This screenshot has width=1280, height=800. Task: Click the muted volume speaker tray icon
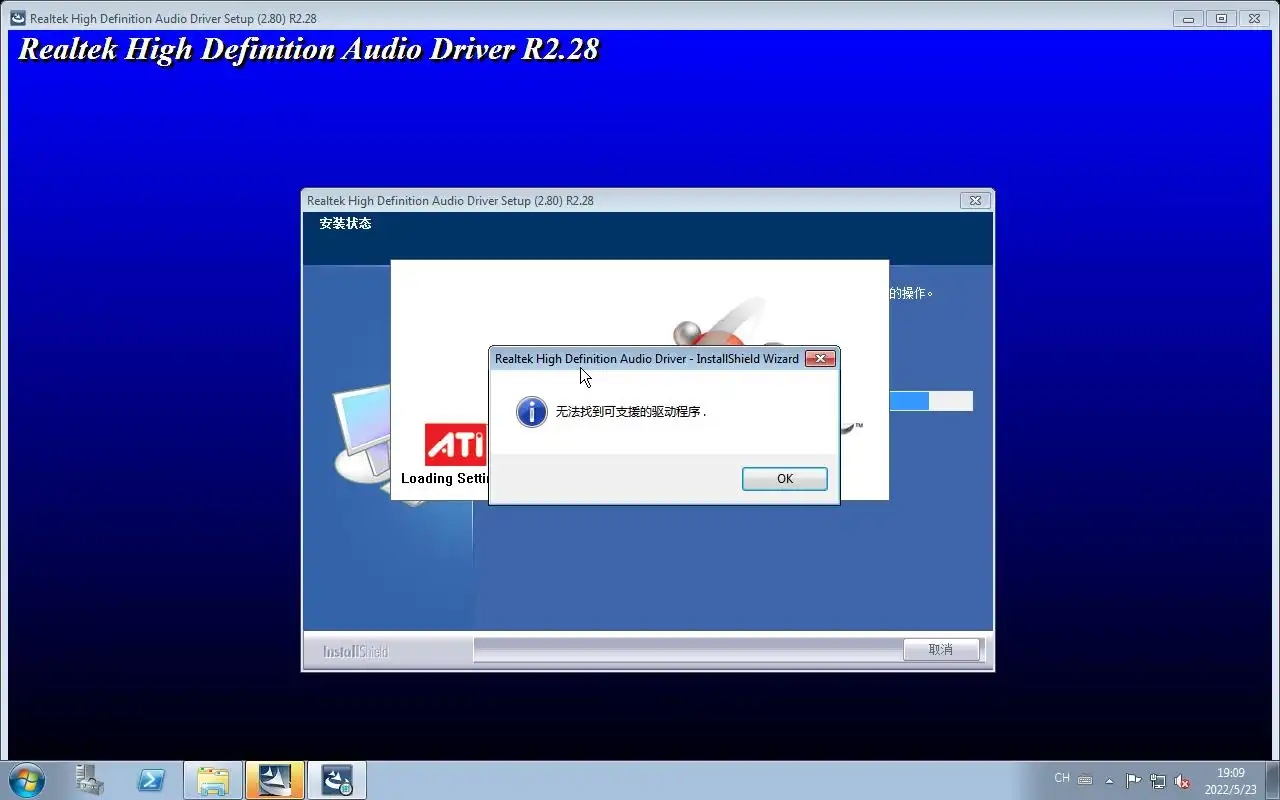1182,781
